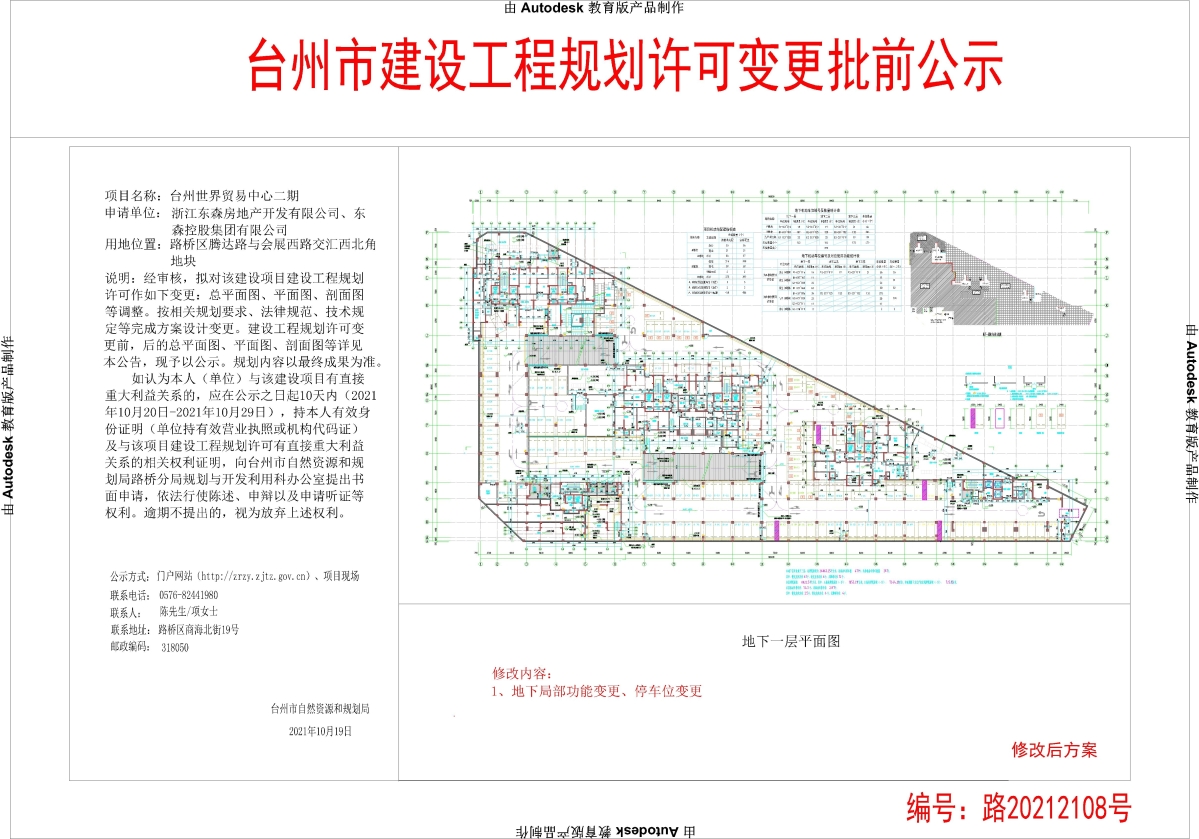Click the red label 修改后方案
1199x839 pixels.
[1054, 750]
